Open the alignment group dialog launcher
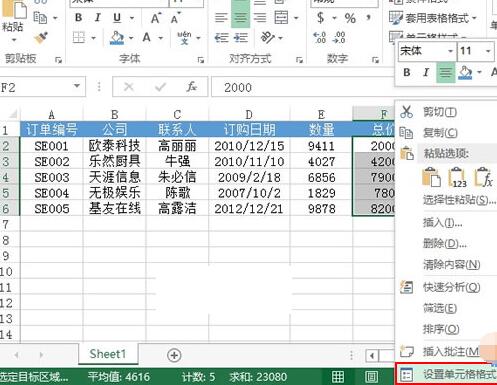The image size is (497, 385). pos(299,60)
